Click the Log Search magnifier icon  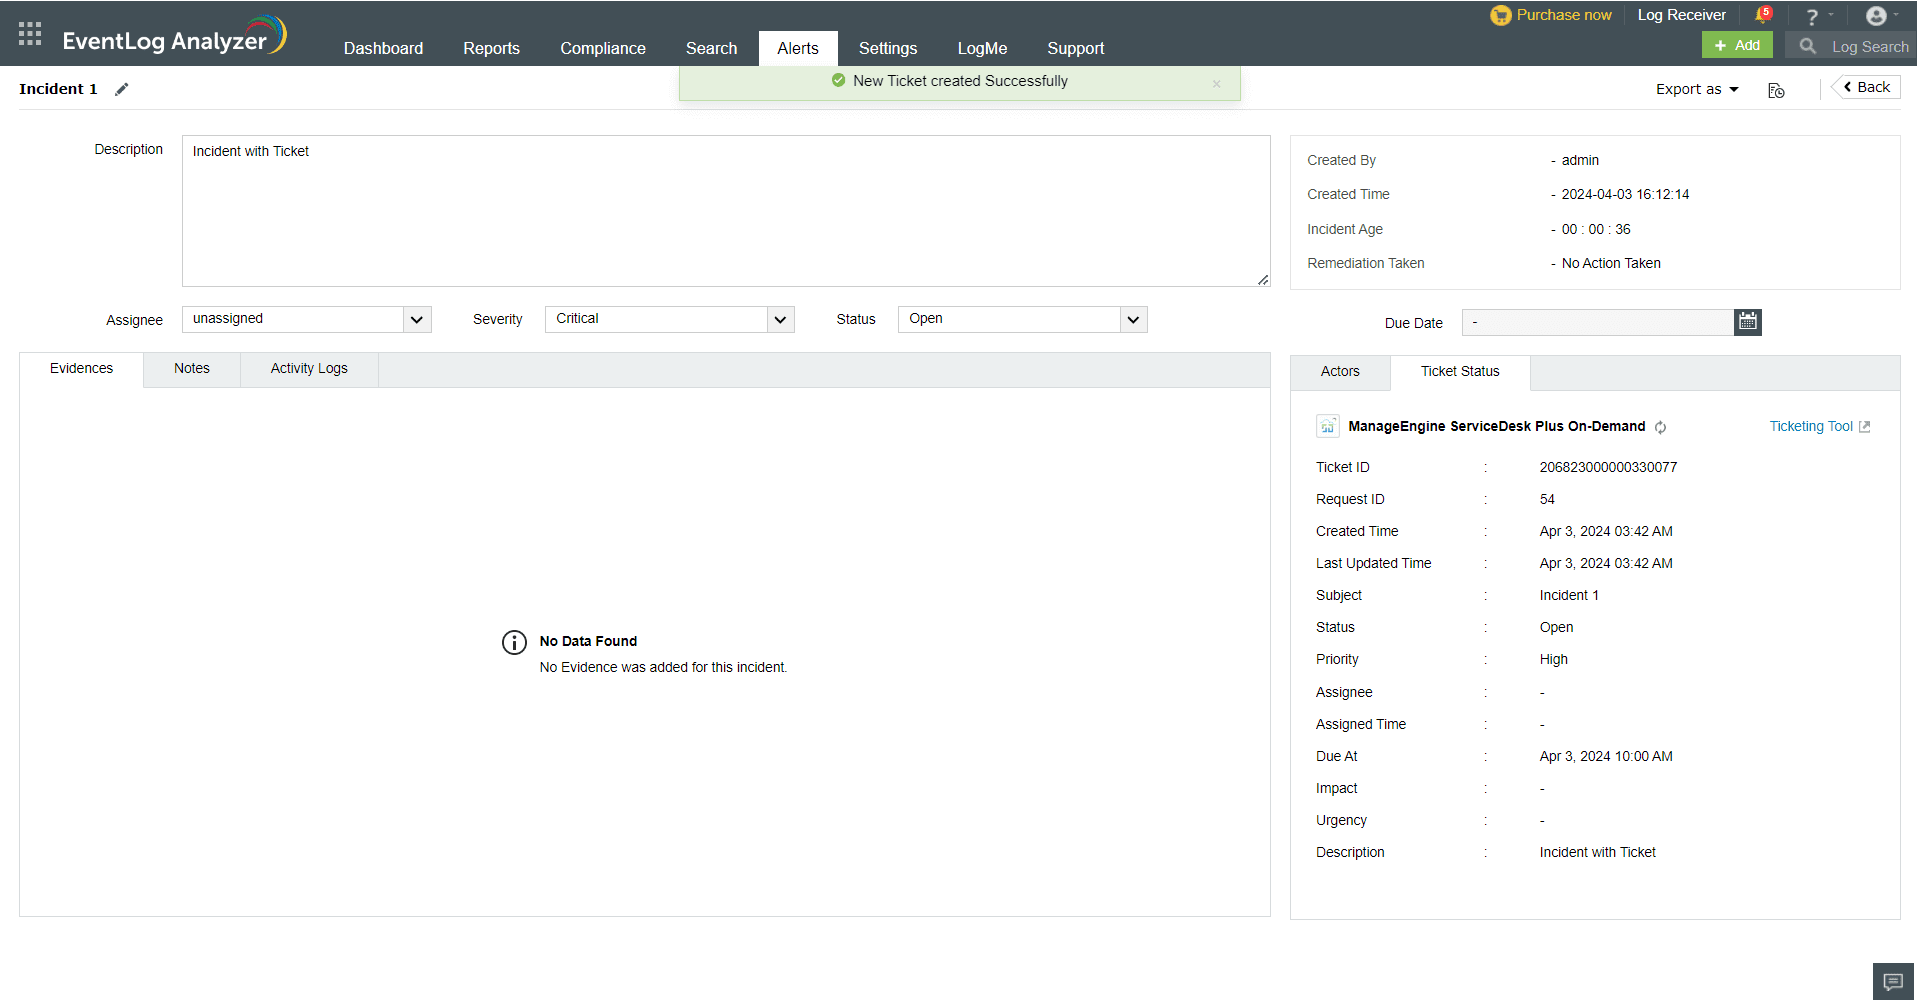[1806, 46]
